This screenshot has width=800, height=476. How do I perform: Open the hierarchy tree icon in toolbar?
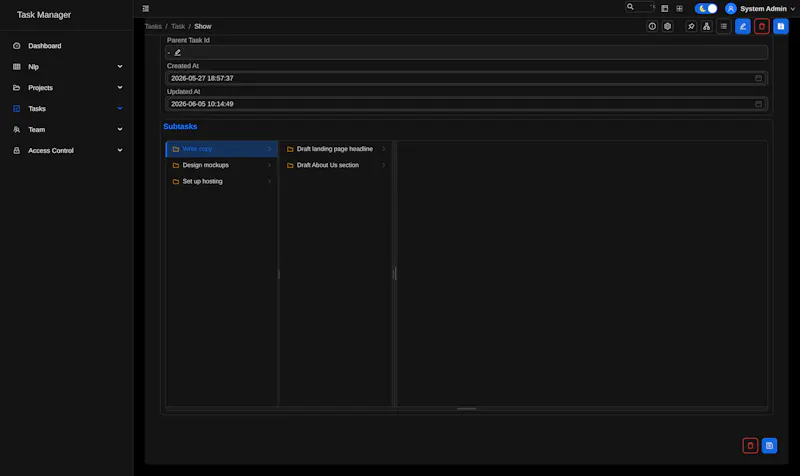[x=706, y=27]
